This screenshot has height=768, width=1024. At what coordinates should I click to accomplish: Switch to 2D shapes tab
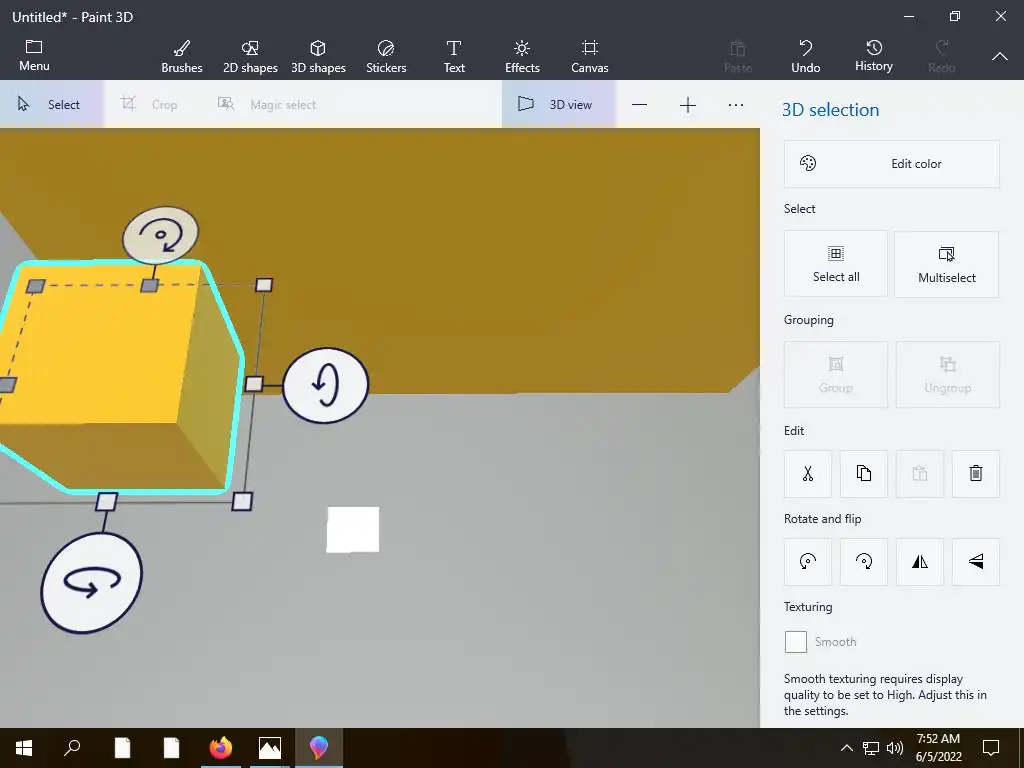pos(250,56)
